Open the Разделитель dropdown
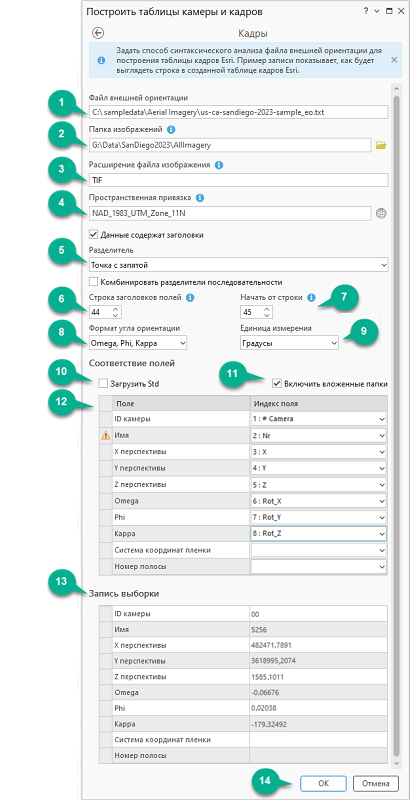The height and width of the screenshot is (800, 410). pyautogui.click(x=238, y=265)
